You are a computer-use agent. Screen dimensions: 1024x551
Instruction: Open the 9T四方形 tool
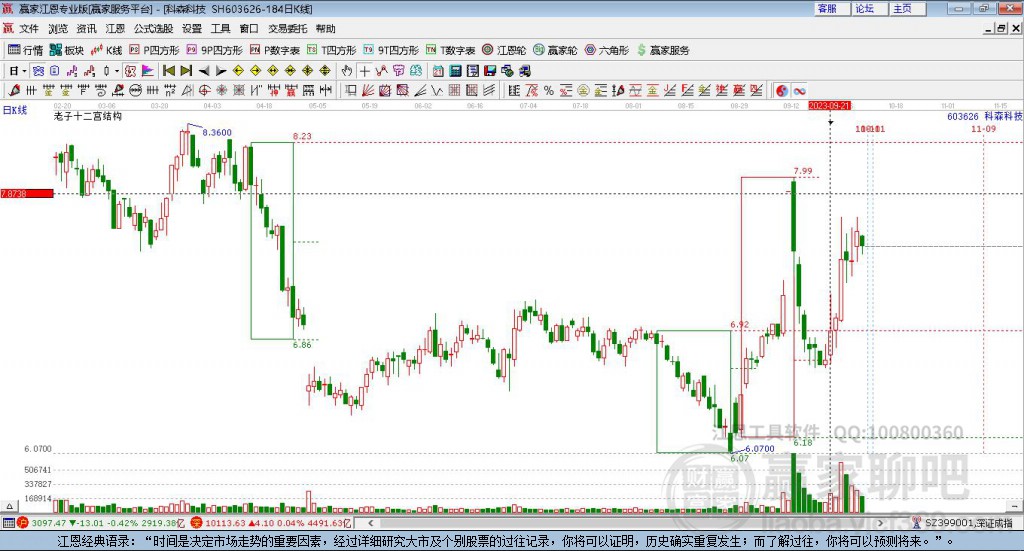[x=391, y=50]
